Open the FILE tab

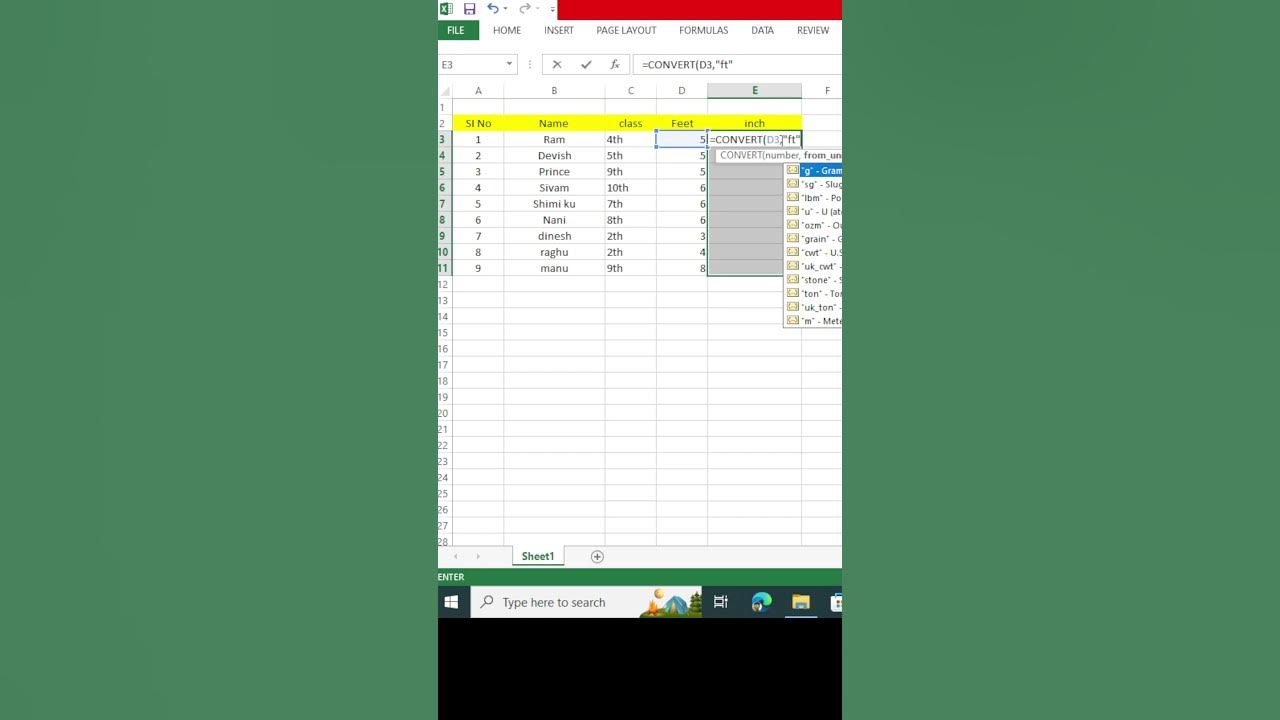(x=456, y=31)
